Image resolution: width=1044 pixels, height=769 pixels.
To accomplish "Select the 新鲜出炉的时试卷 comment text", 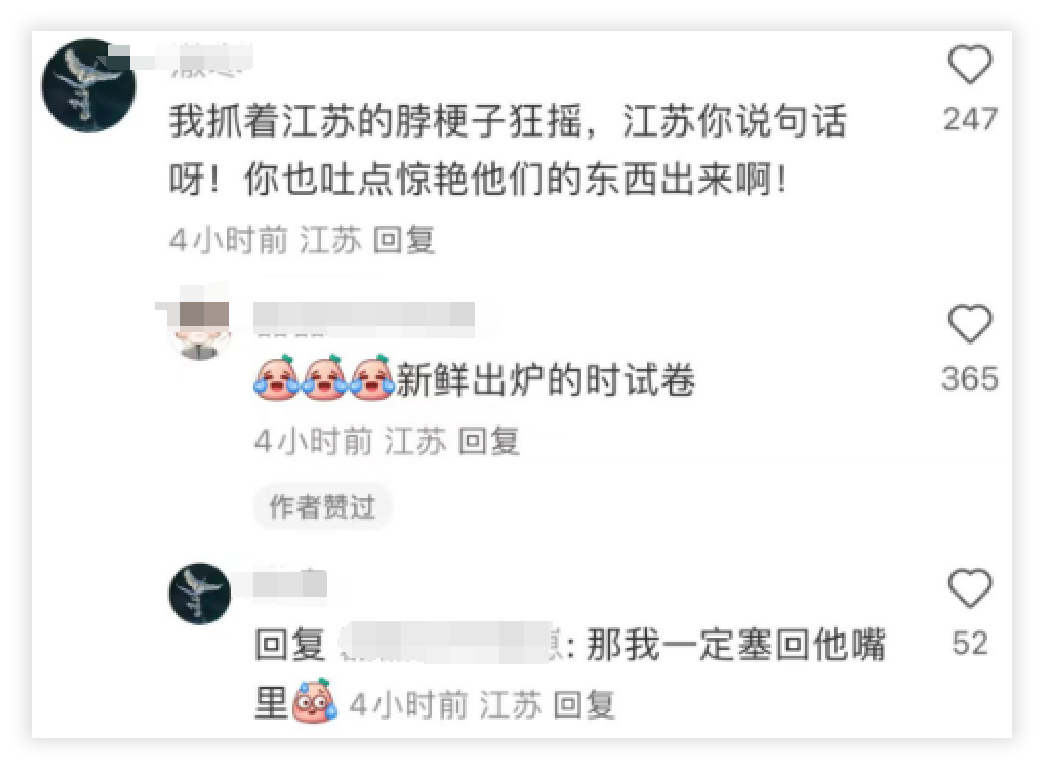I will click(546, 380).
